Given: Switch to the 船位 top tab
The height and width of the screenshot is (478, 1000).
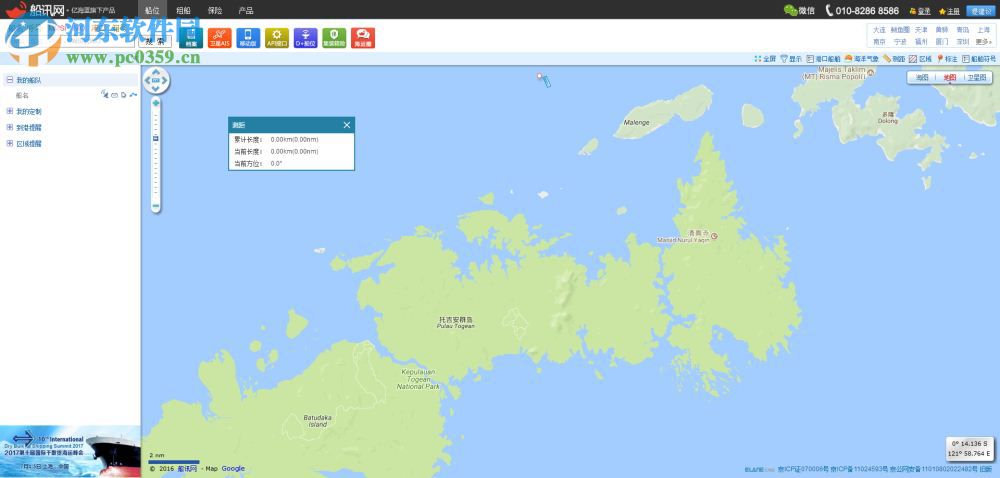Looking at the screenshot, I should click(x=152, y=10).
